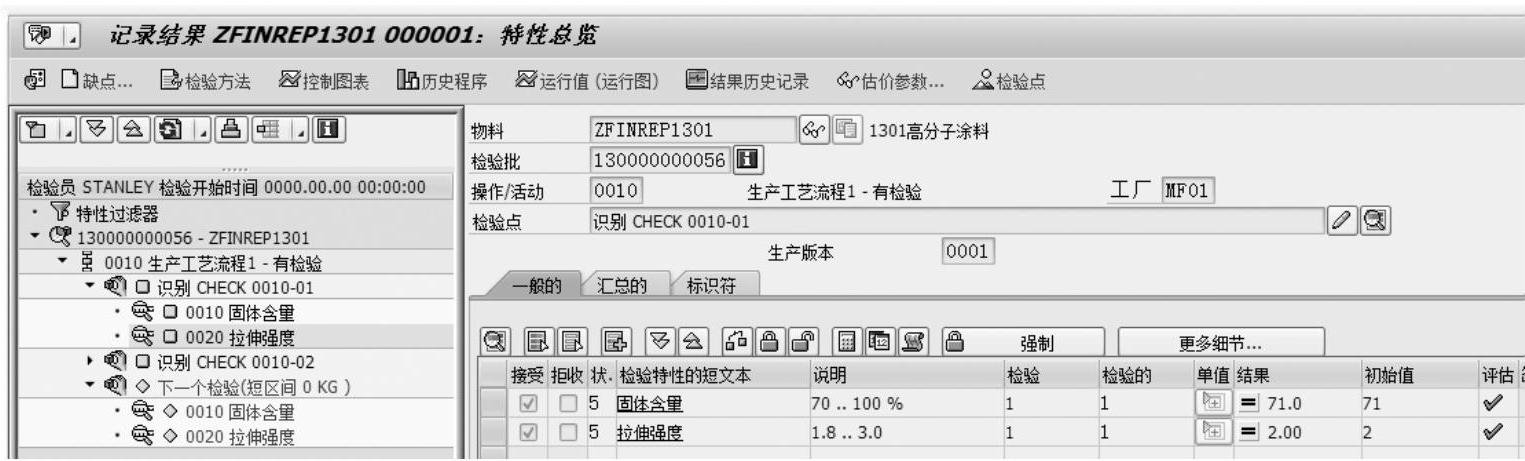Viewport: 1525px width, 461px height.
Task: Click the plant field MF01
Action: [x=1187, y=190]
